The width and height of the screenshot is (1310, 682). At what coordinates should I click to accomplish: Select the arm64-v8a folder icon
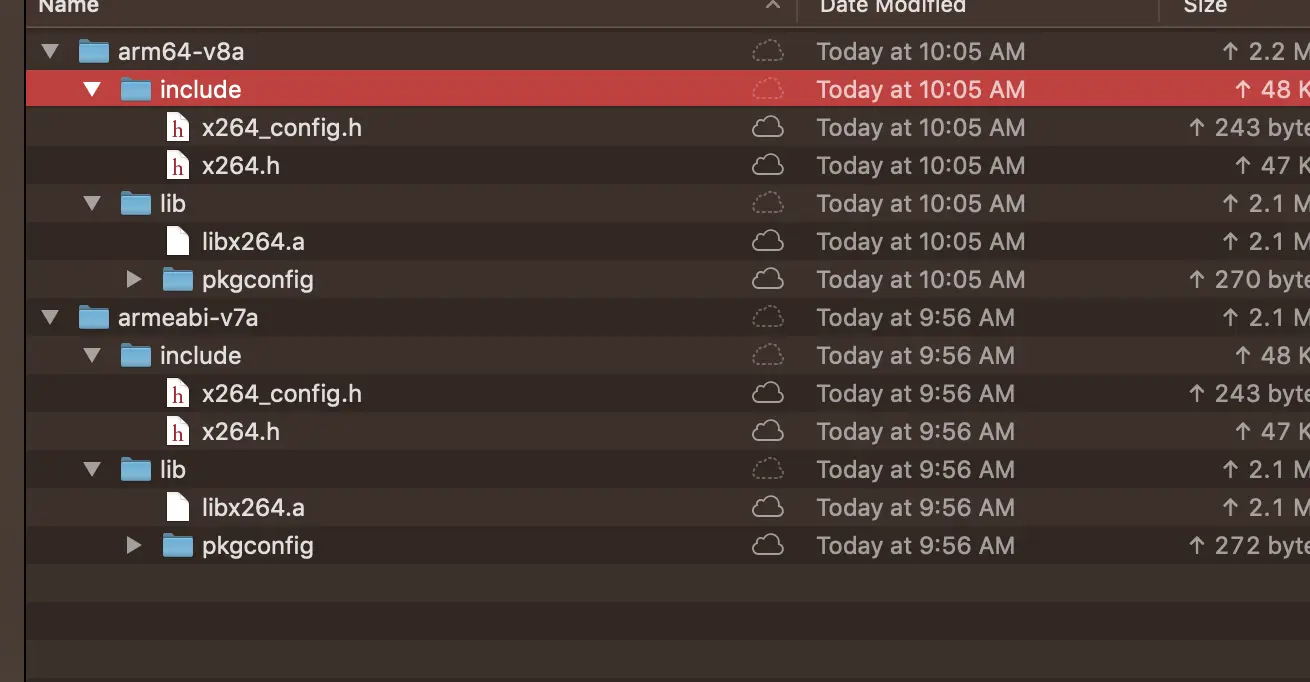coord(93,51)
